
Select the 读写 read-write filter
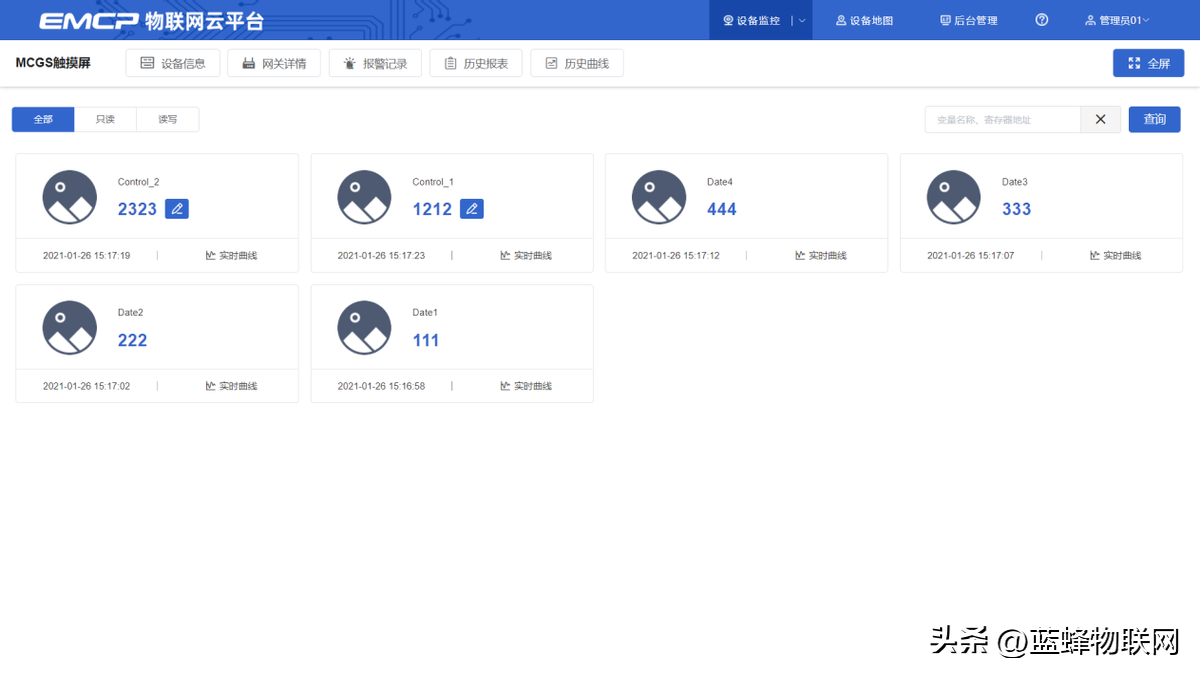[167, 120]
